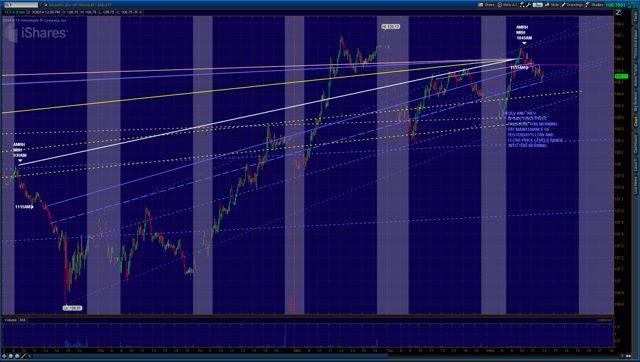Click the Volume study label
This screenshot has height=362, width=640.
pyautogui.click(x=11, y=320)
